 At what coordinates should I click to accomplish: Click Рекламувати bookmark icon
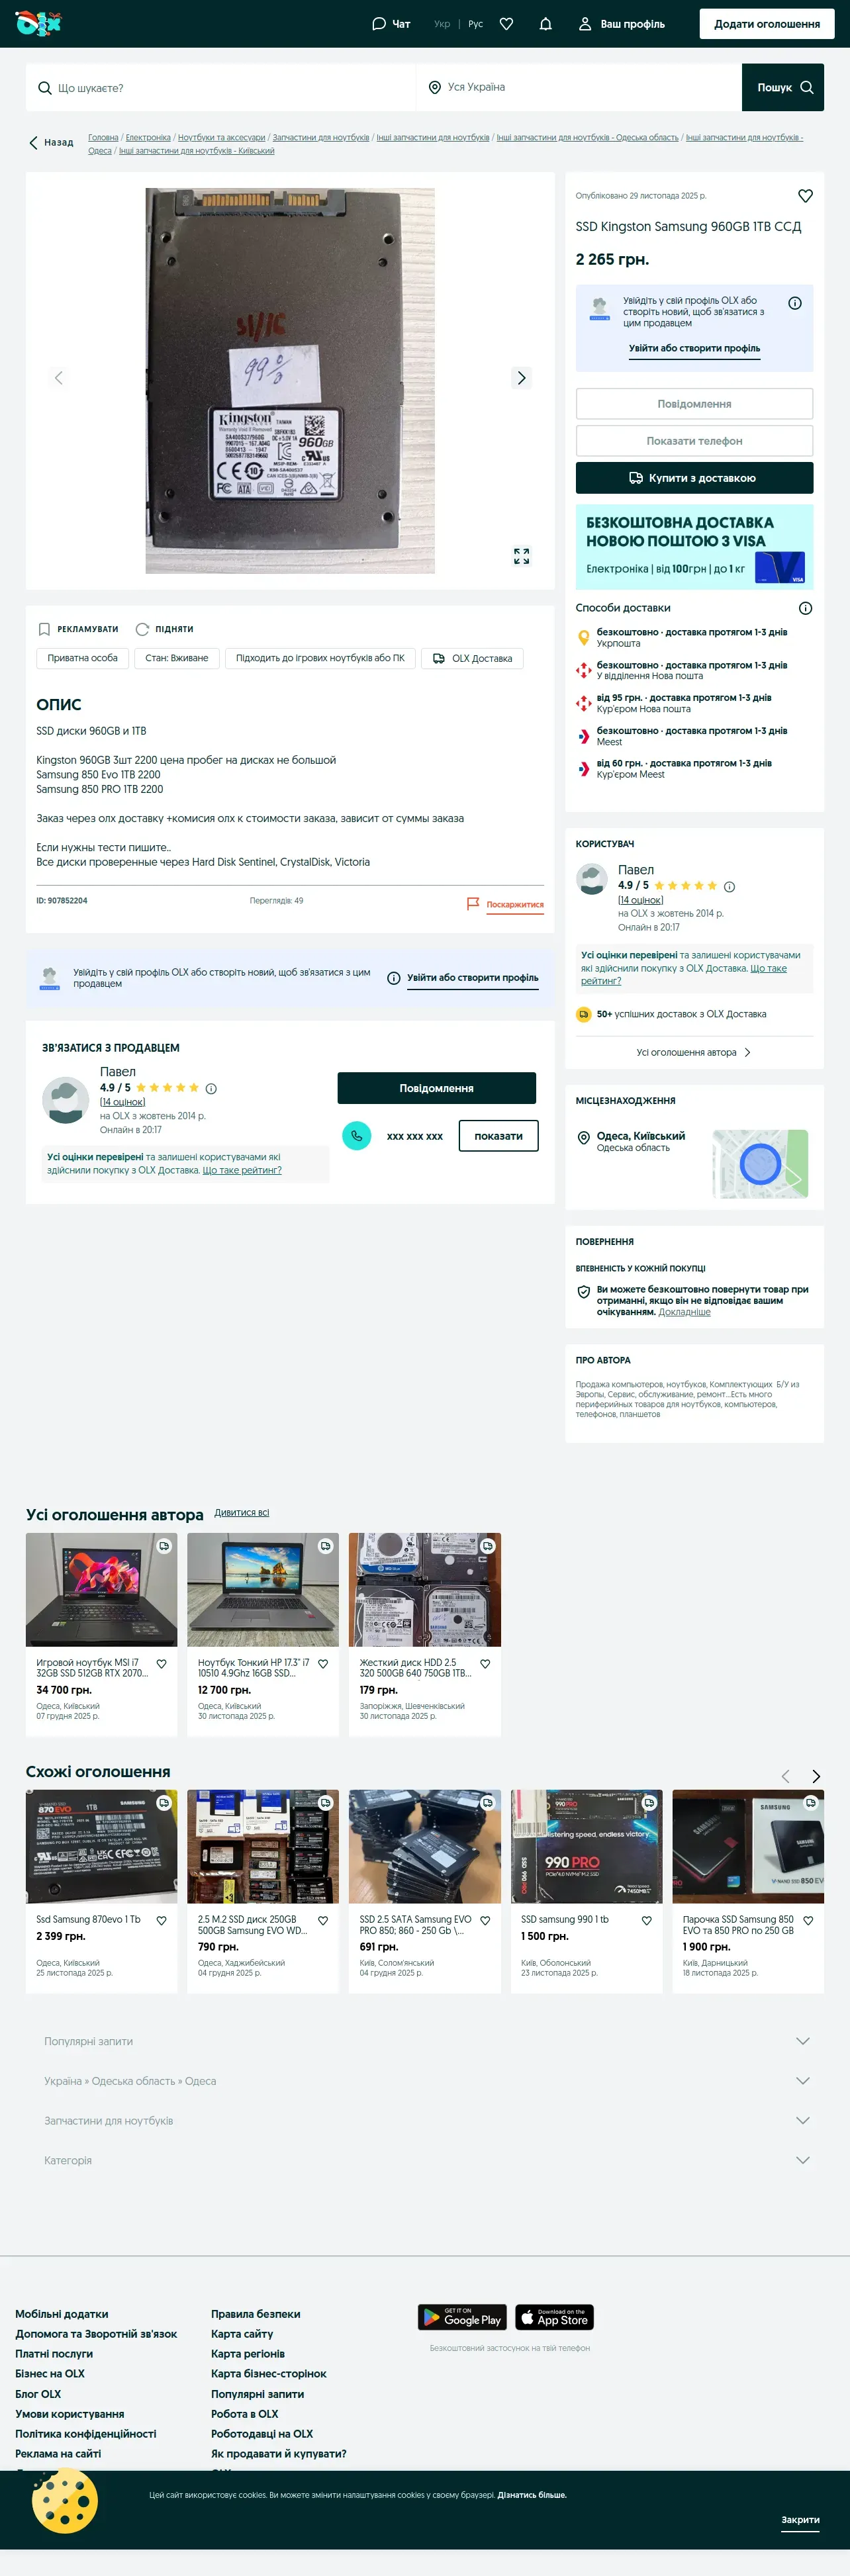point(44,629)
